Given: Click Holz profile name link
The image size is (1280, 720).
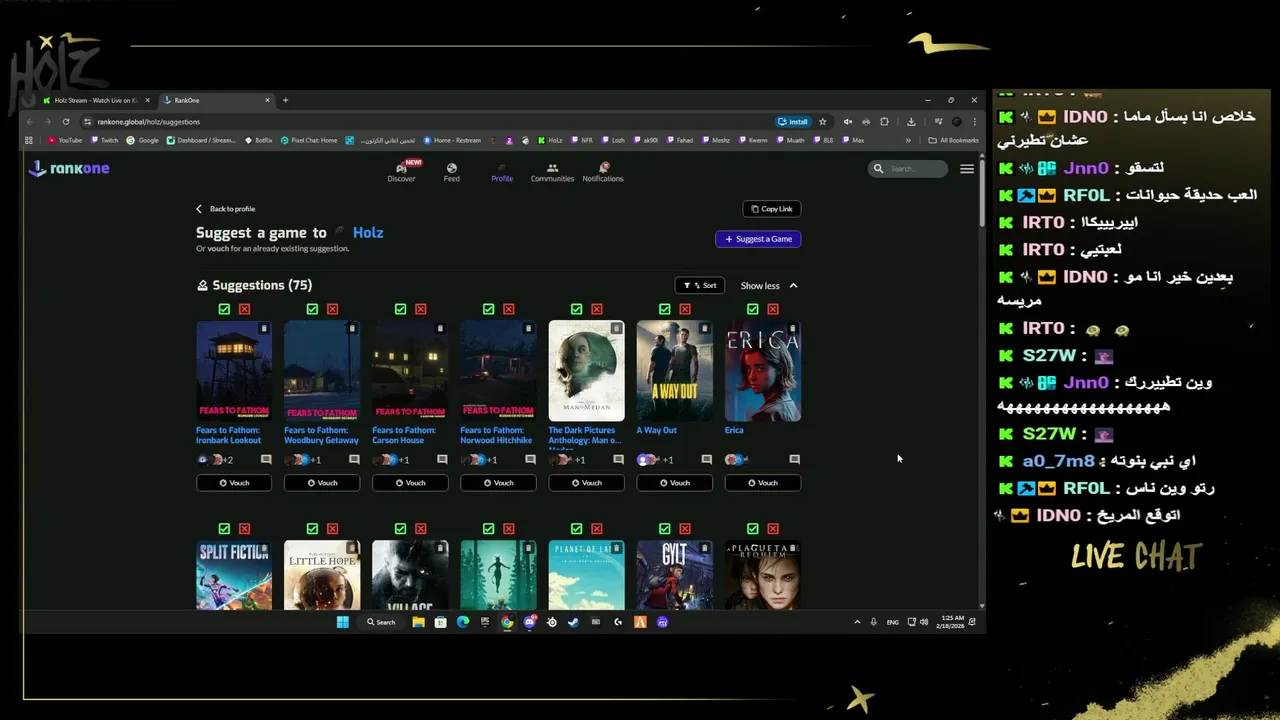Looking at the screenshot, I should click(368, 232).
